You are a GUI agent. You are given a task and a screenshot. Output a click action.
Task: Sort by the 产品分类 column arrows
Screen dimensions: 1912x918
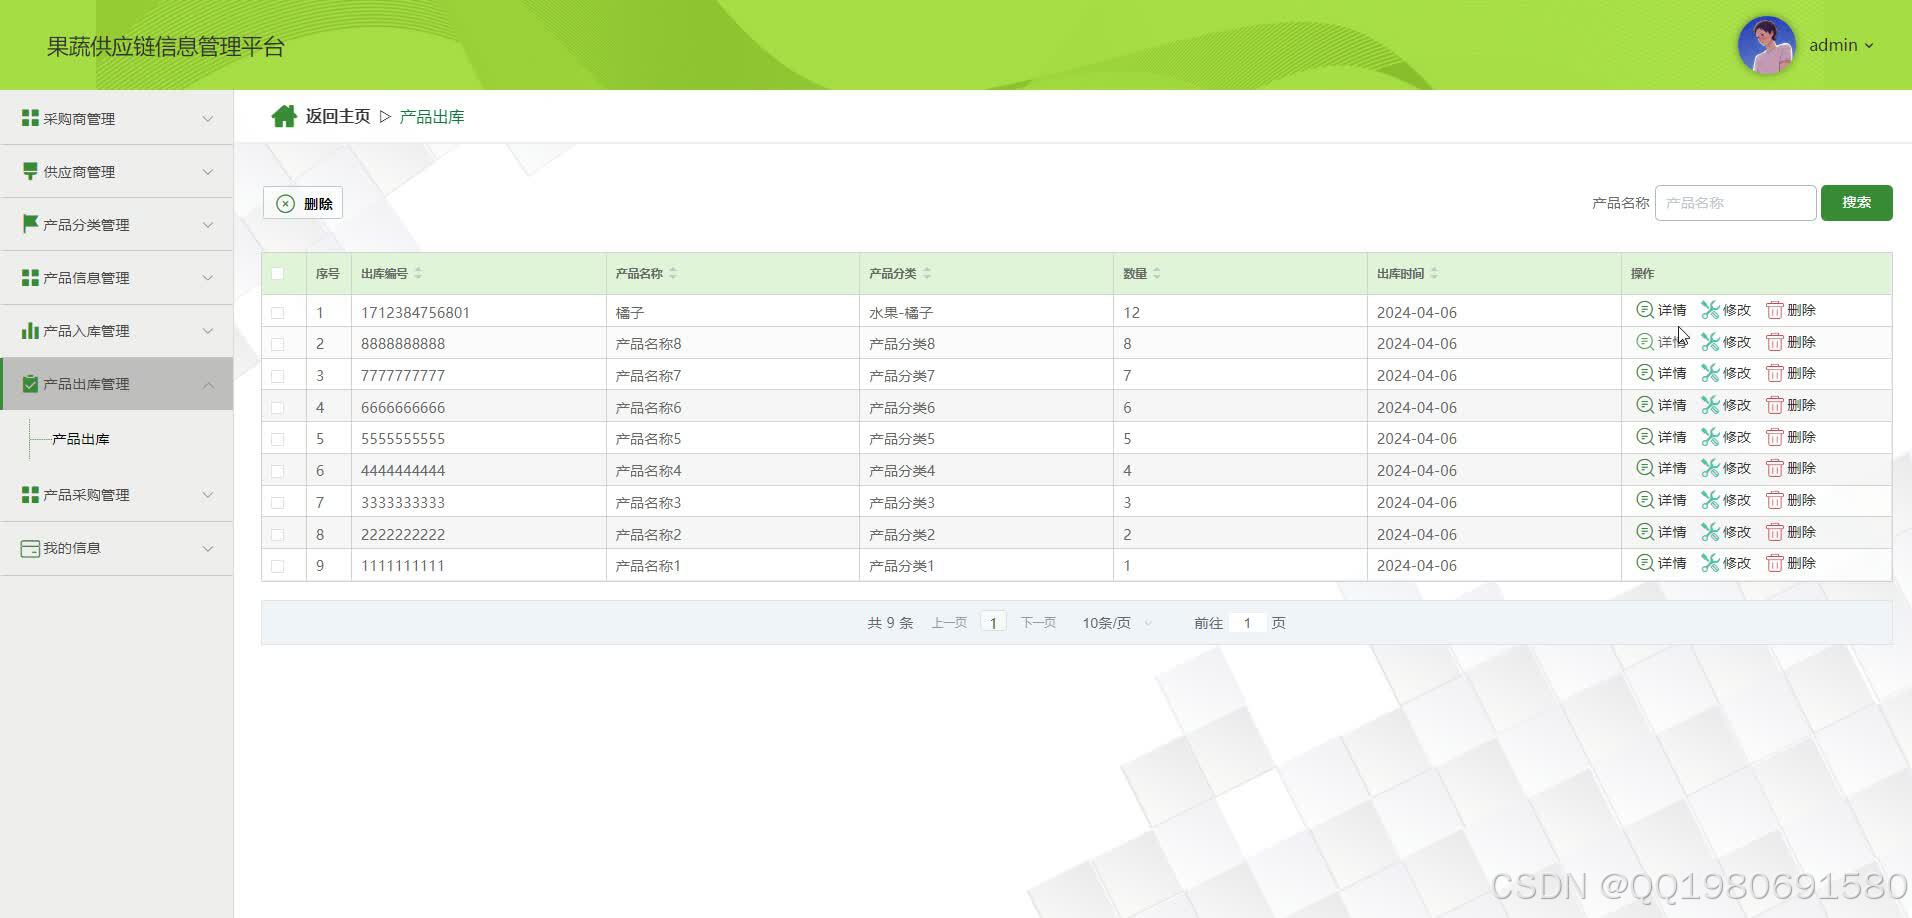pyautogui.click(x=927, y=273)
